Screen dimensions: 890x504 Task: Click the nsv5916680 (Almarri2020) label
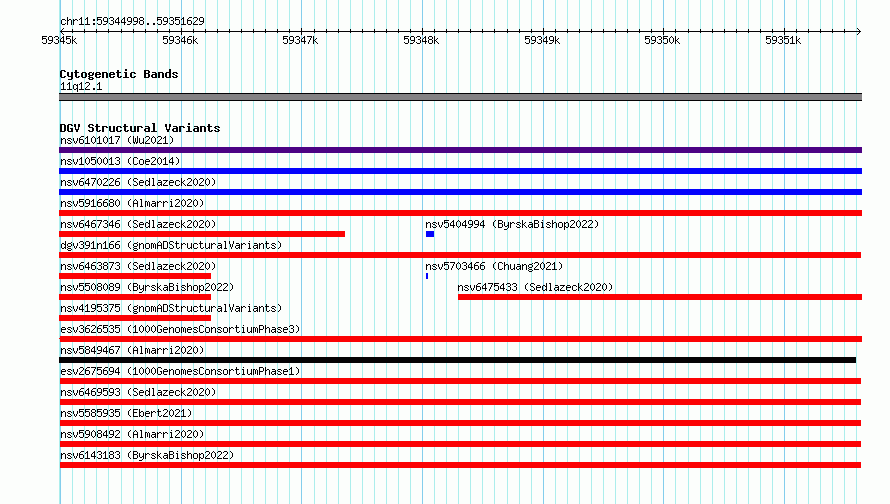click(x=132, y=203)
